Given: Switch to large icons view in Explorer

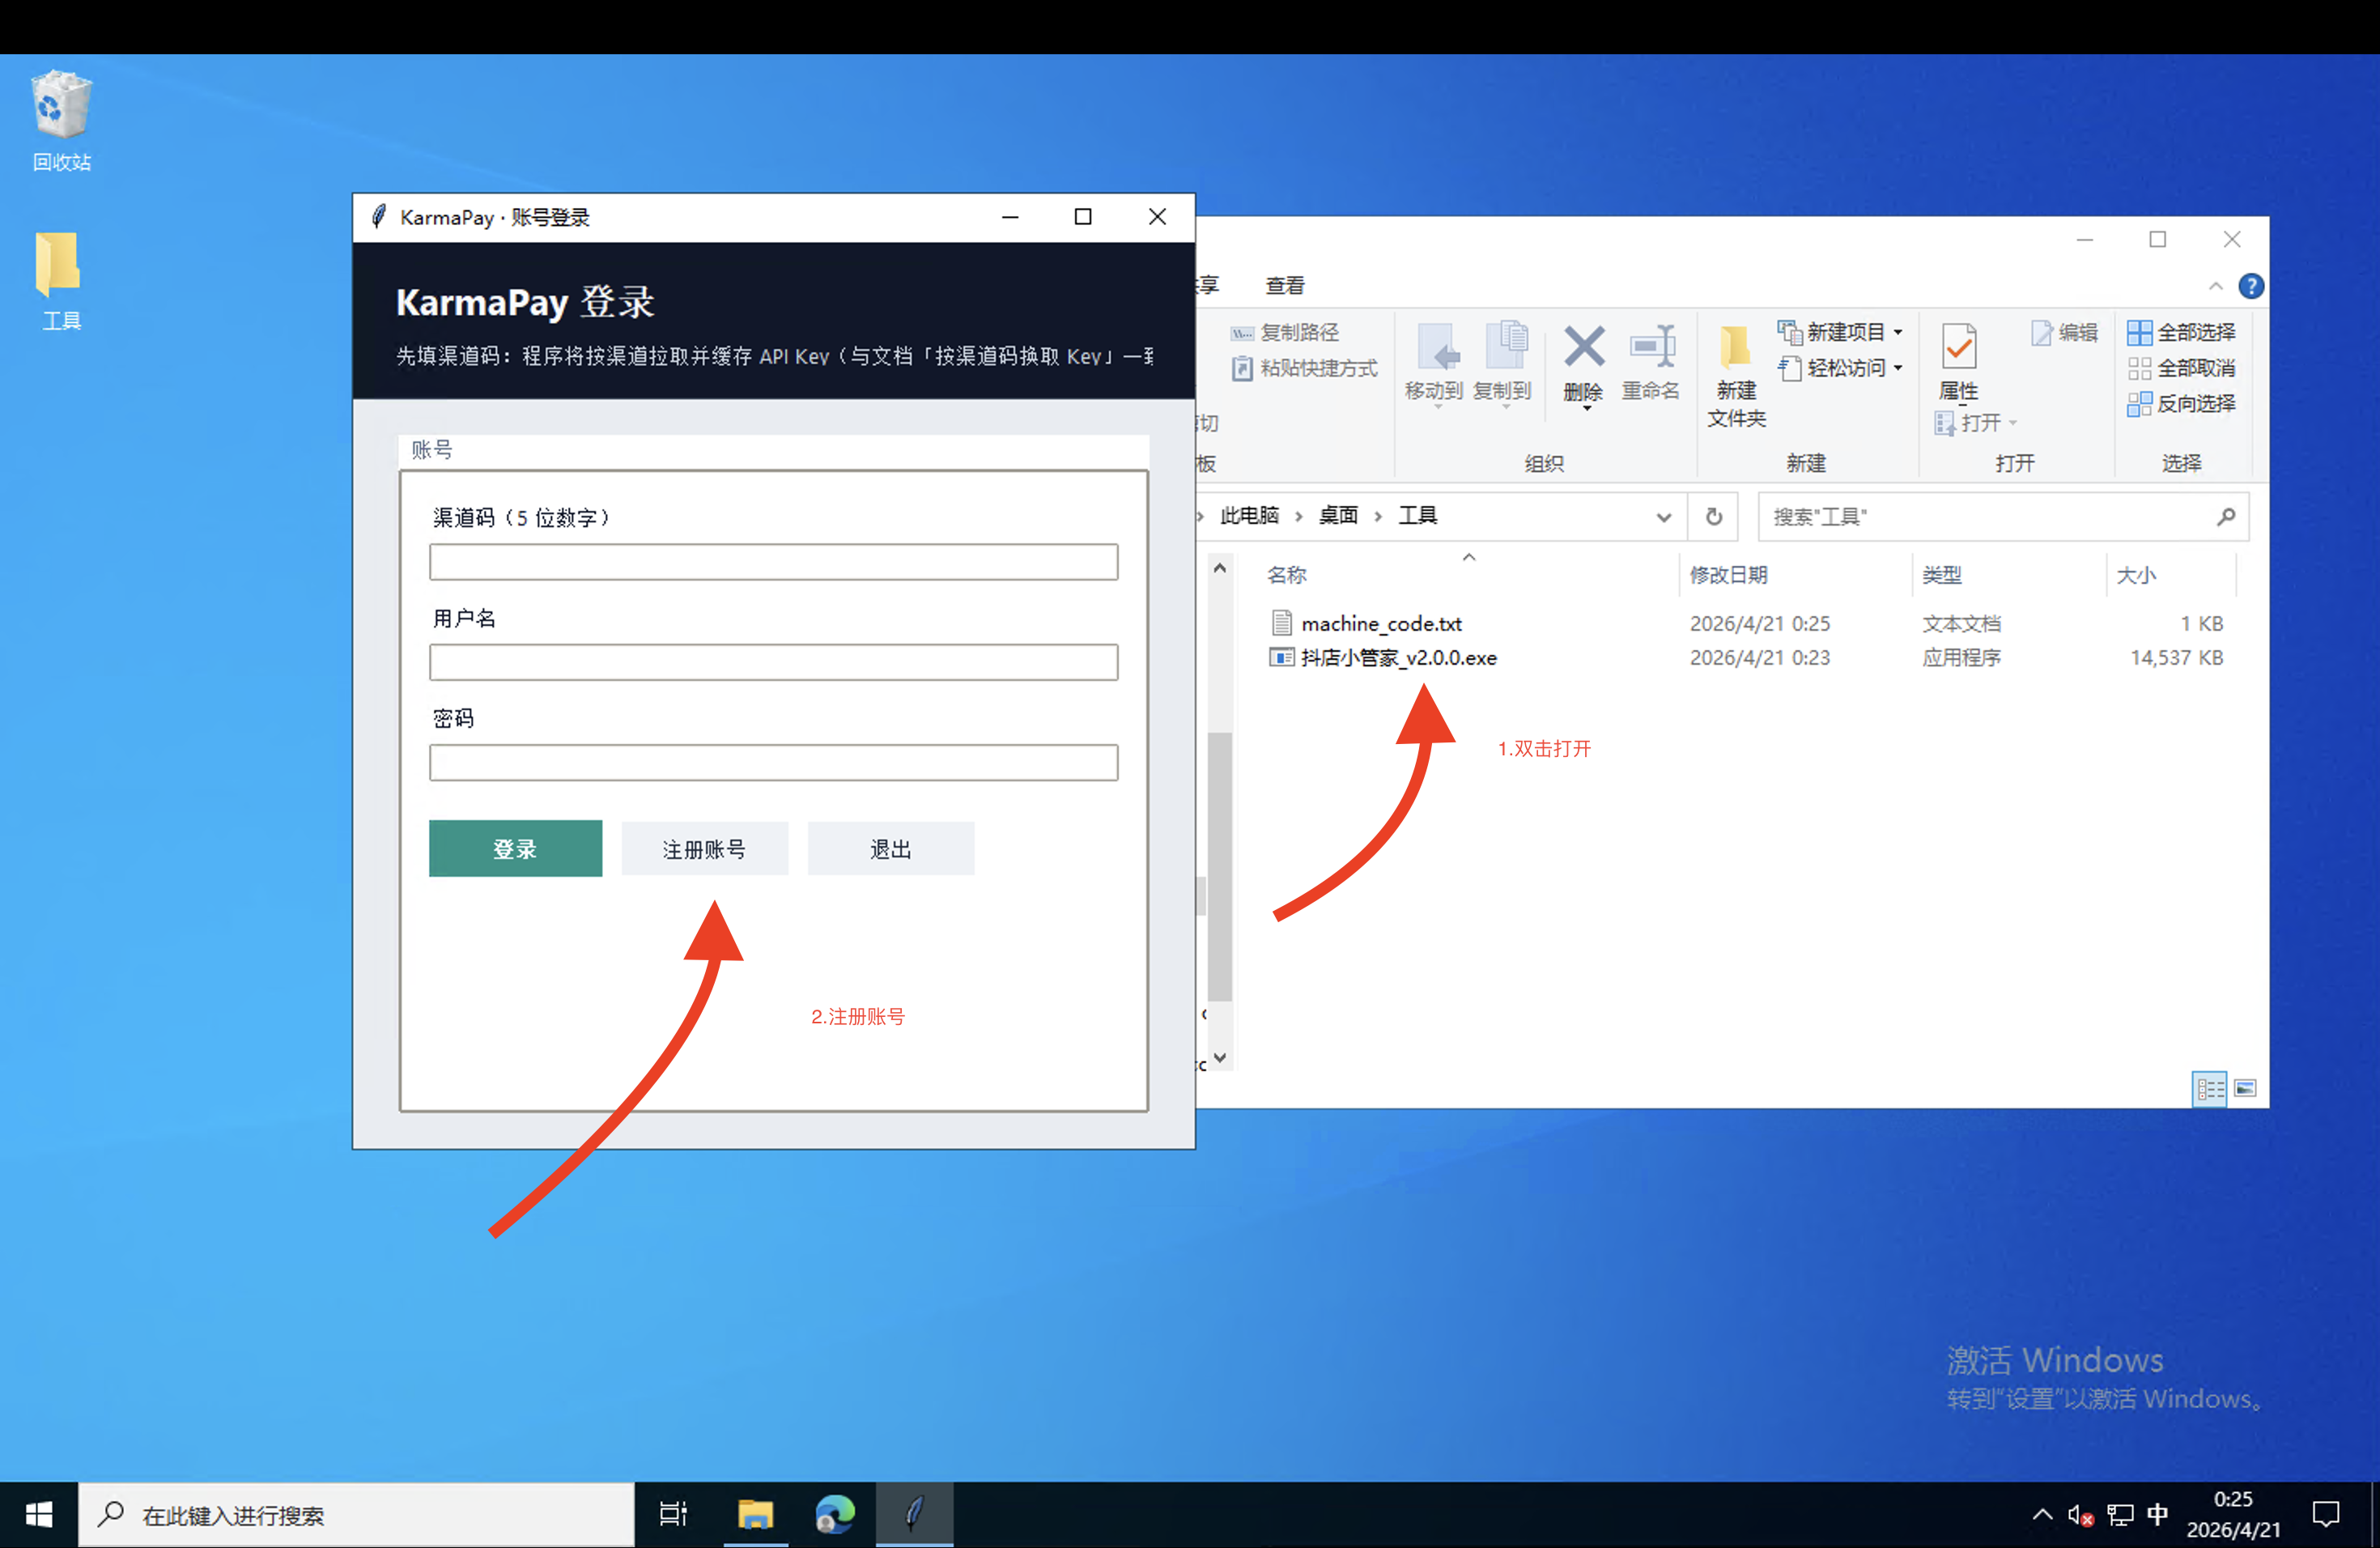Looking at the screenshot, I should 2245,1089.
